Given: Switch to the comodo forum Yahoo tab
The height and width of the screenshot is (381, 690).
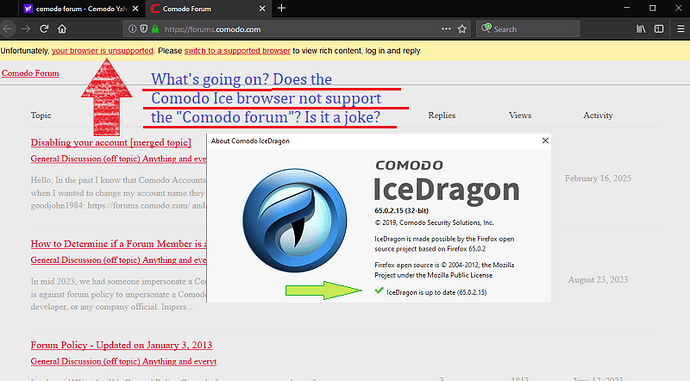Looking at the screenshot, I should pyautogui.click(x=81, y=9).
